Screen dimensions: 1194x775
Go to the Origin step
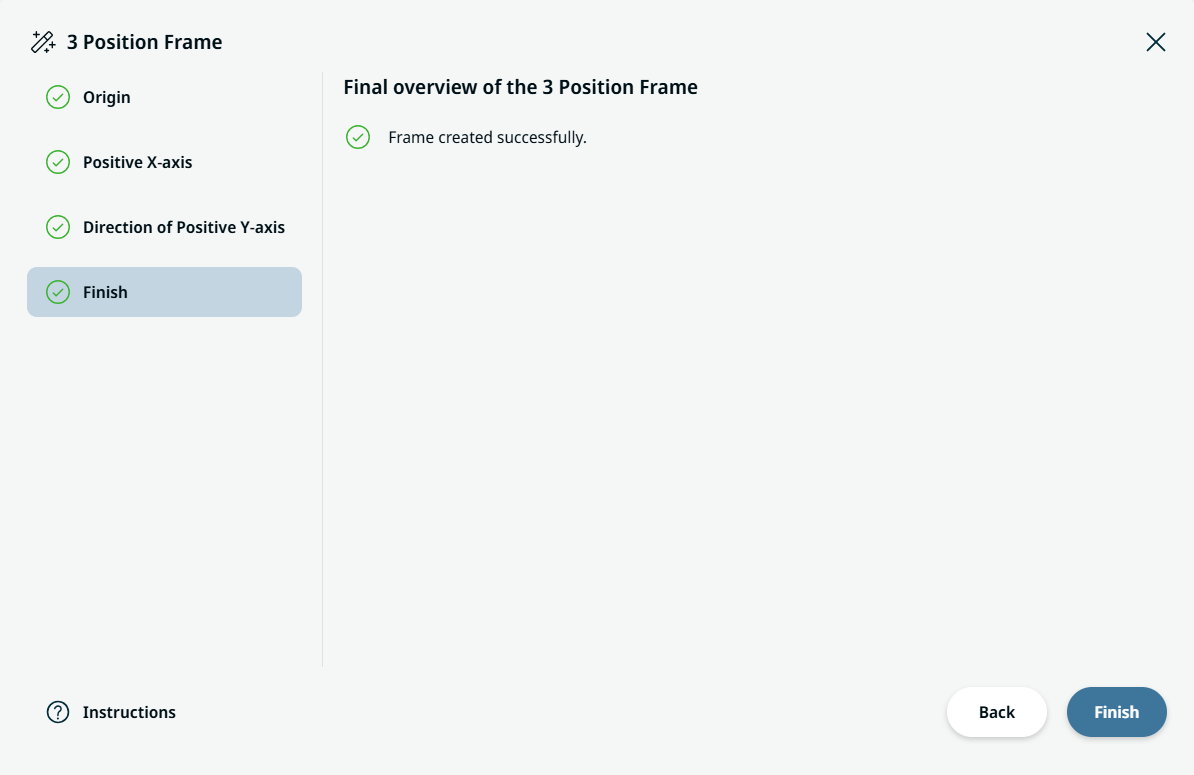pos(107,97)
